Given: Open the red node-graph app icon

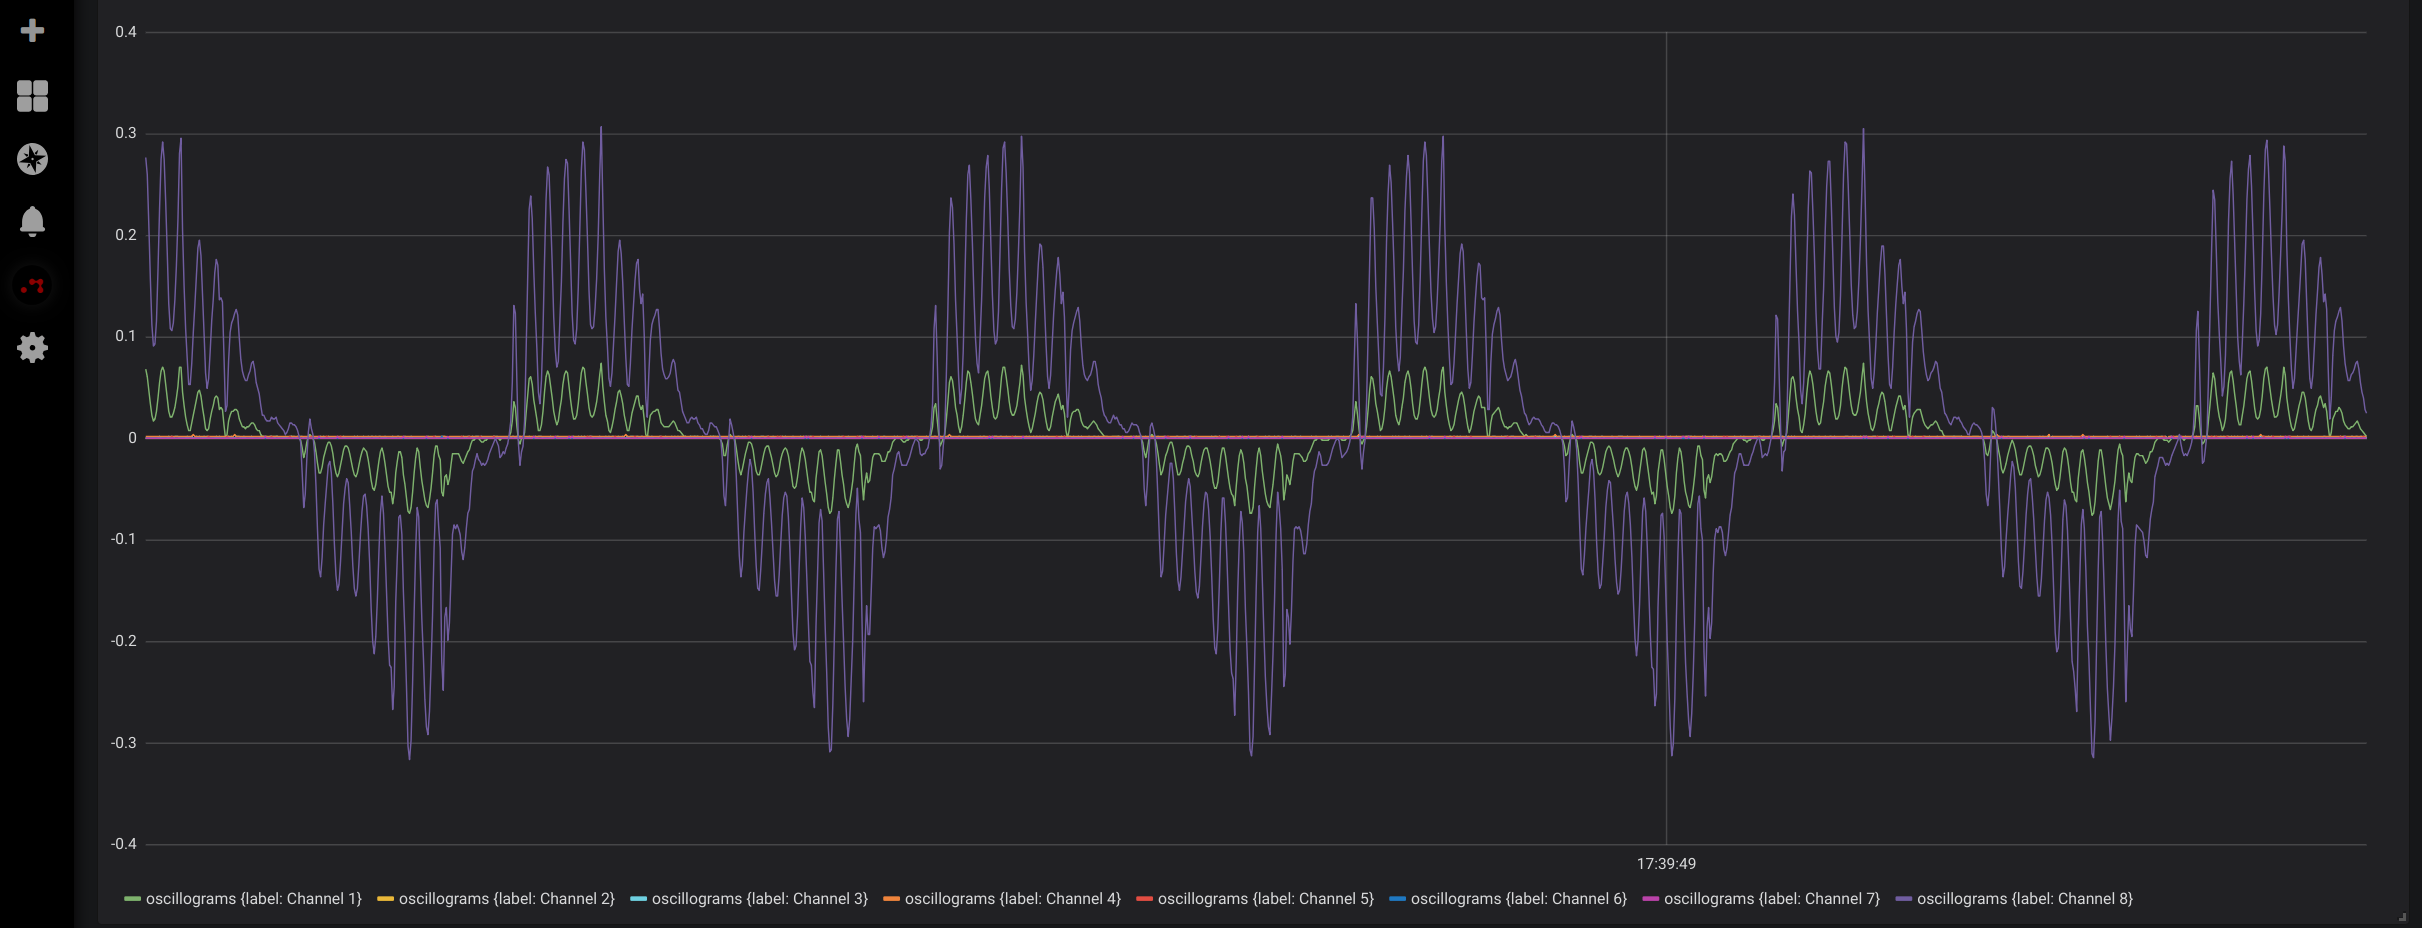Looking at the screenshot, I should click(33, 285).
